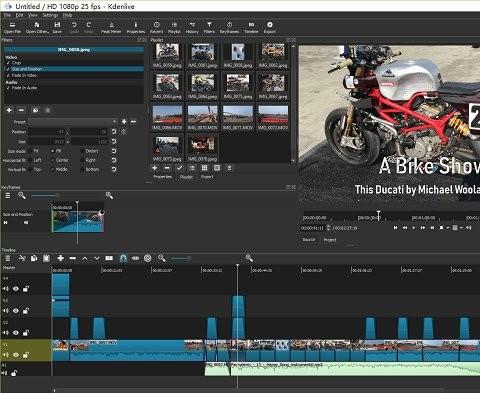Open the Settings menu
This screenshot has width=480, height=393.
tap(50, 15)
